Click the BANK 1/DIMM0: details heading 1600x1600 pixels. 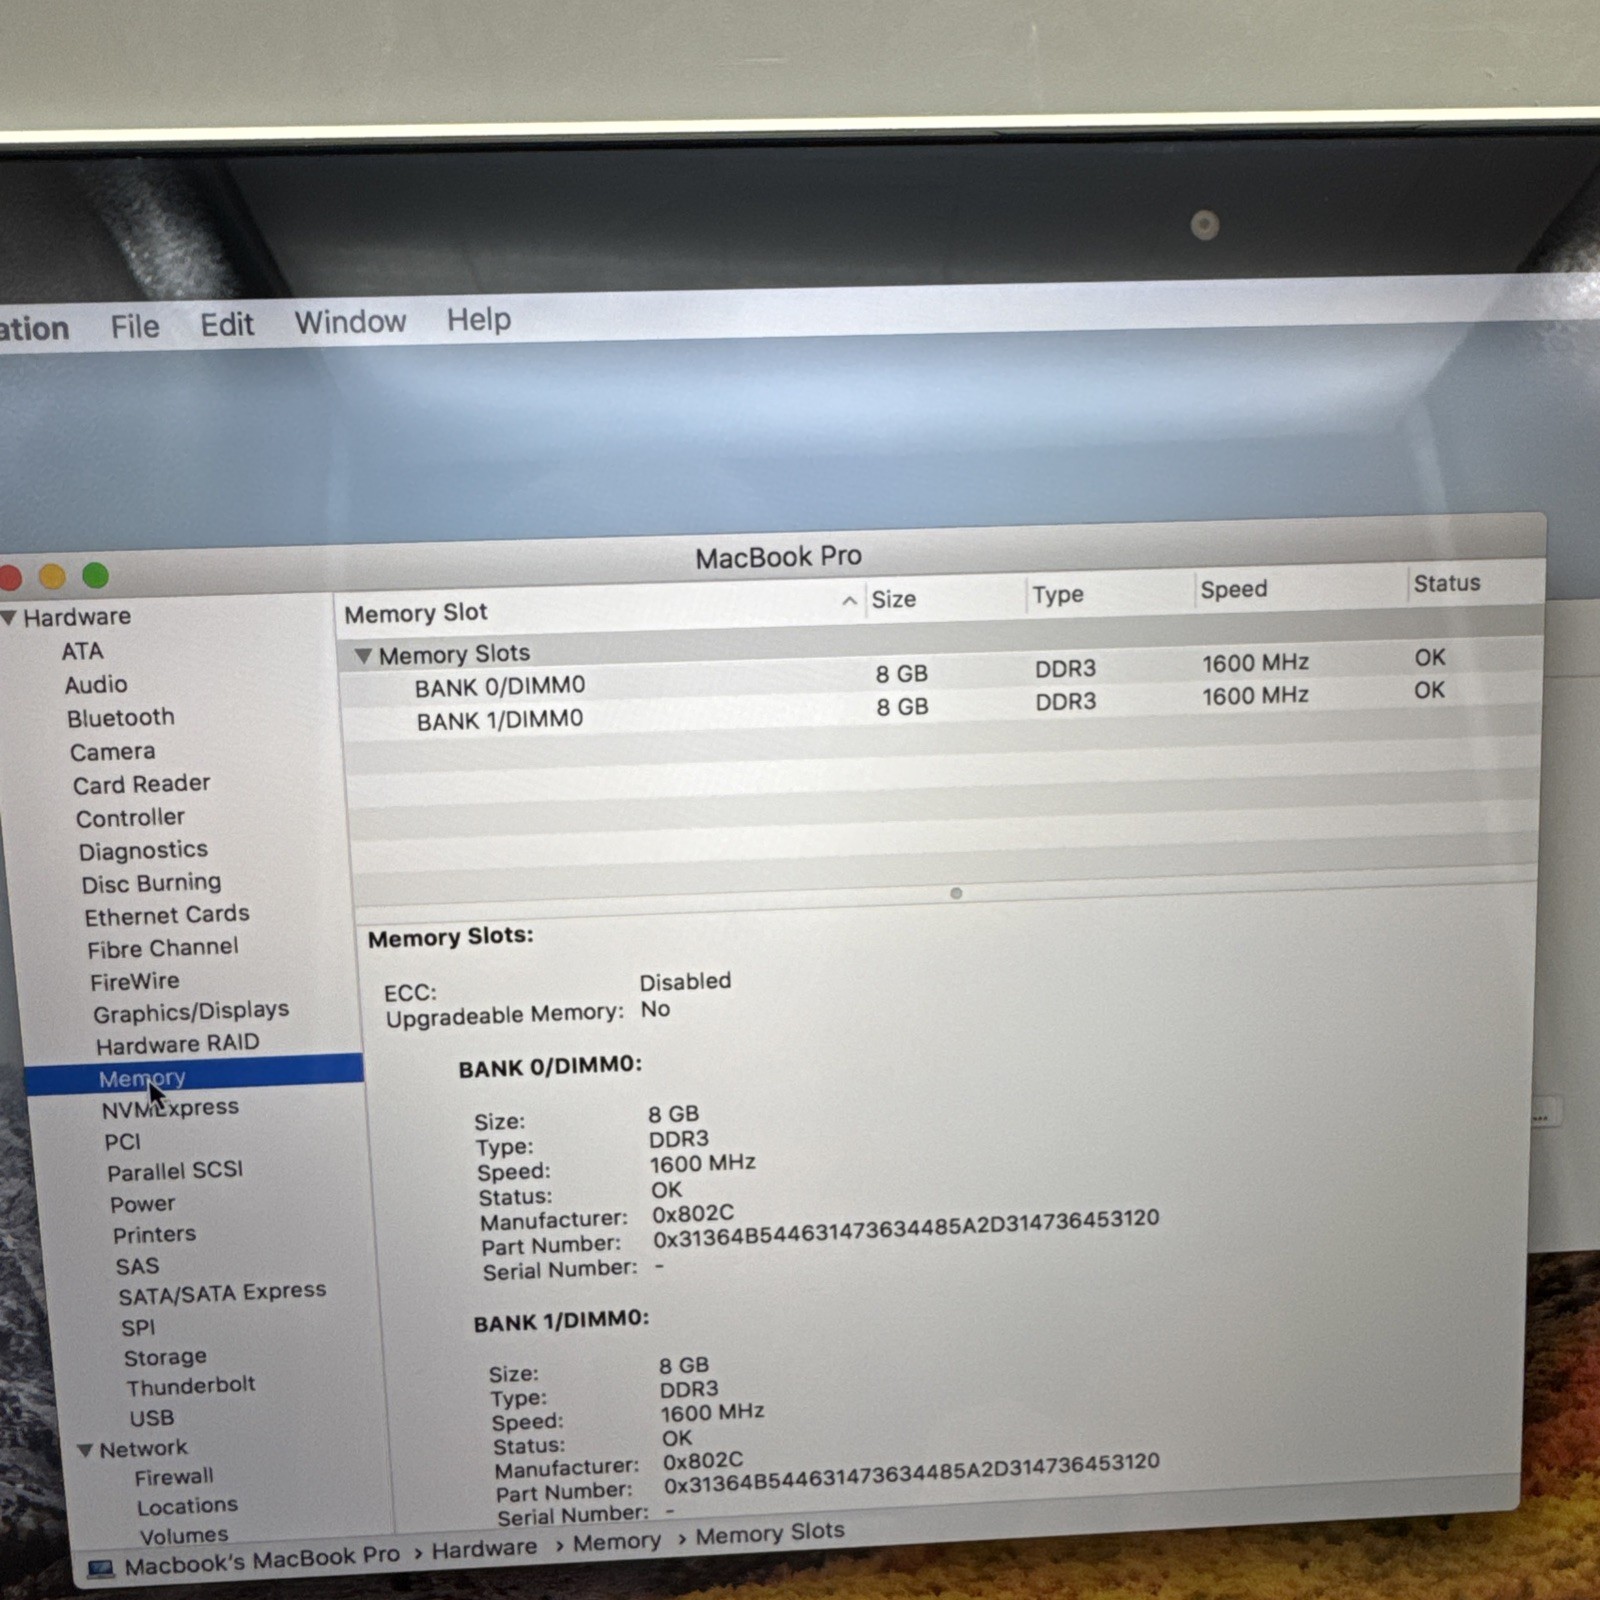(561, 1321)
